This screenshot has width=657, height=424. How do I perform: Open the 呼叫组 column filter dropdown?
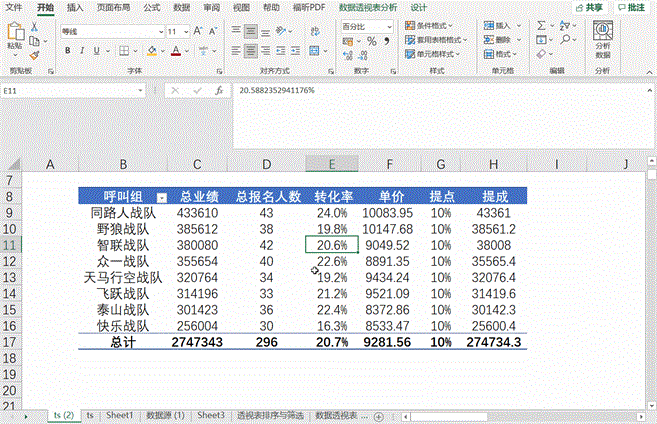click(x=162, y=197)
